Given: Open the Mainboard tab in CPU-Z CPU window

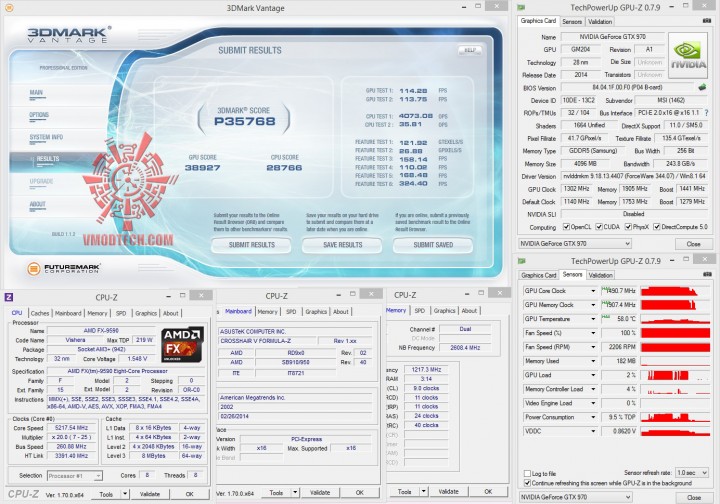Looking at the screenshot, I should click(68, 313).
